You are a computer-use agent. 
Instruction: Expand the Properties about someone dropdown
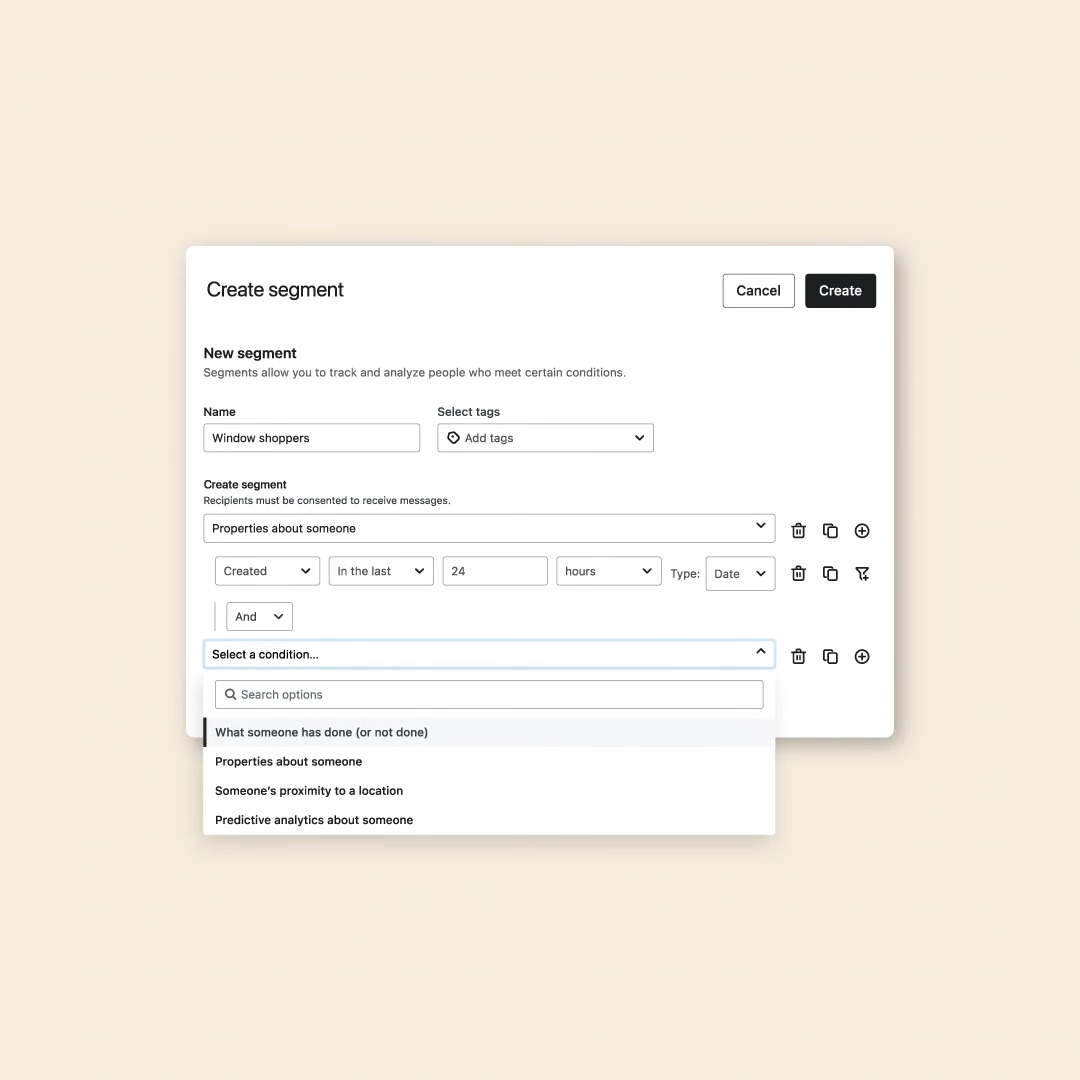tap(488, 528)
